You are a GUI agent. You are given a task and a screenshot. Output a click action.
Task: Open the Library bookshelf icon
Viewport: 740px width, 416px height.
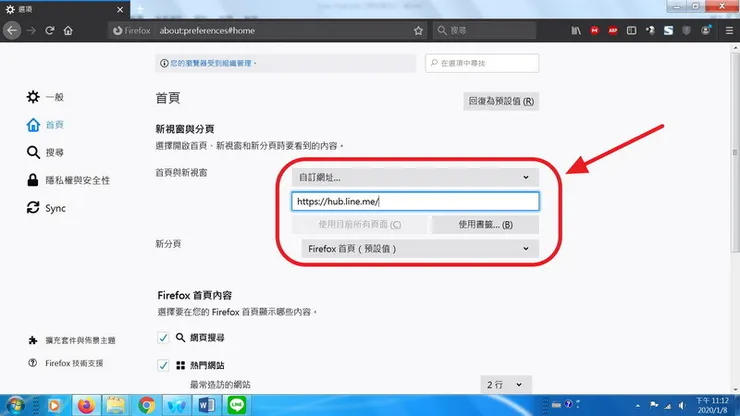(x=576, y=31)
